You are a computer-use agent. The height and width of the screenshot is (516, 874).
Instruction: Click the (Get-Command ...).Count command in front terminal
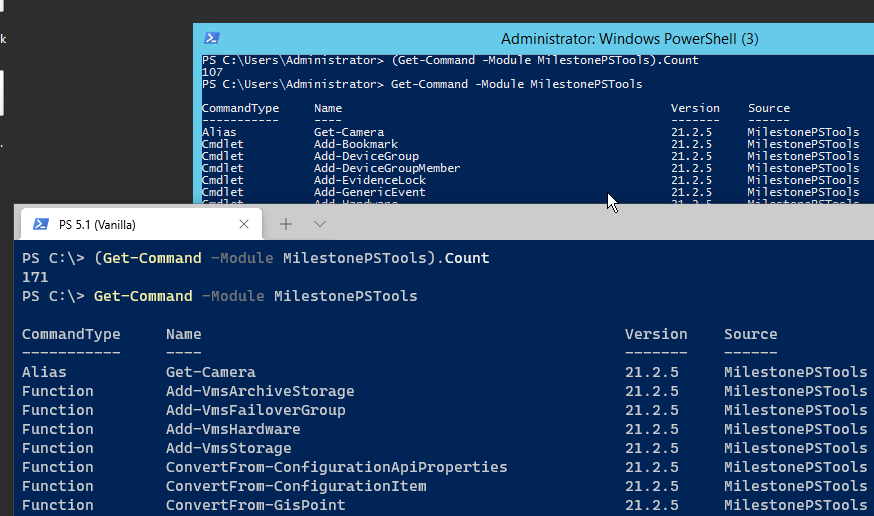click(292, 258)
